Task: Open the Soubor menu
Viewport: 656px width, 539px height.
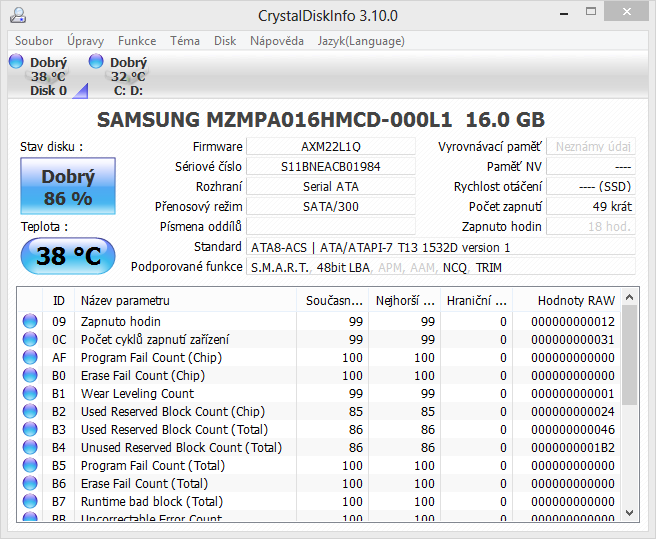Action: tap(34, 41)
